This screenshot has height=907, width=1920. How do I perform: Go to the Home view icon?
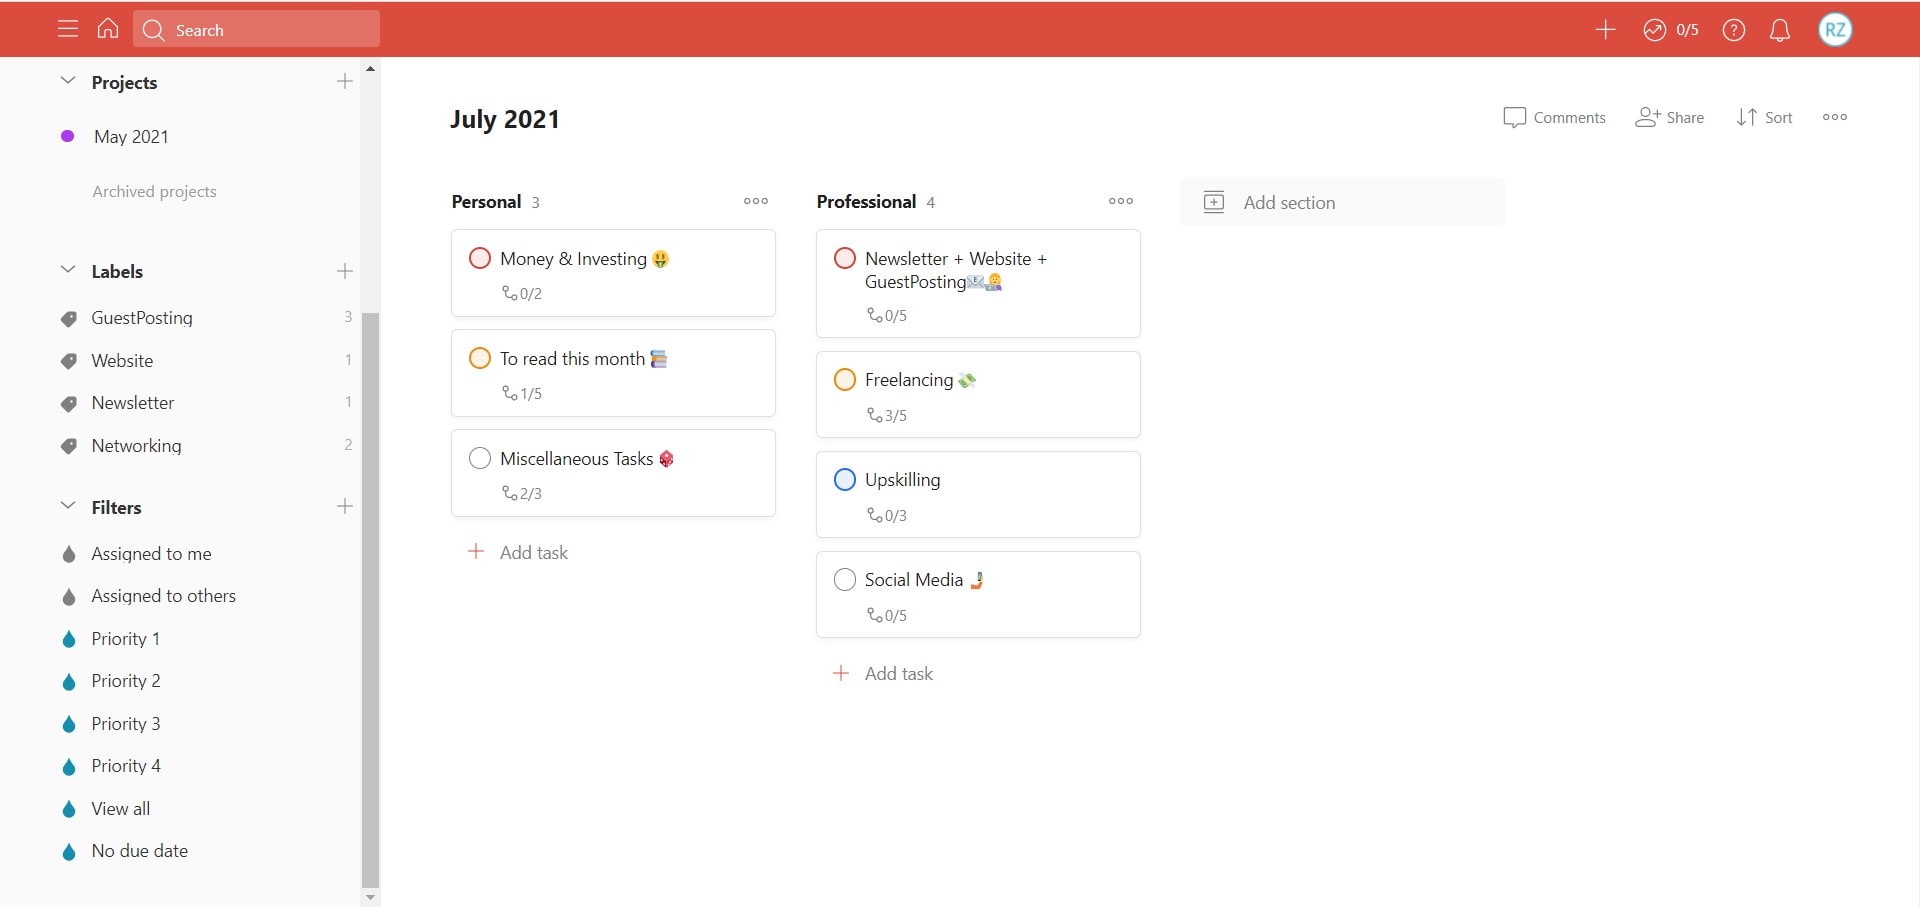coord(108,29)
